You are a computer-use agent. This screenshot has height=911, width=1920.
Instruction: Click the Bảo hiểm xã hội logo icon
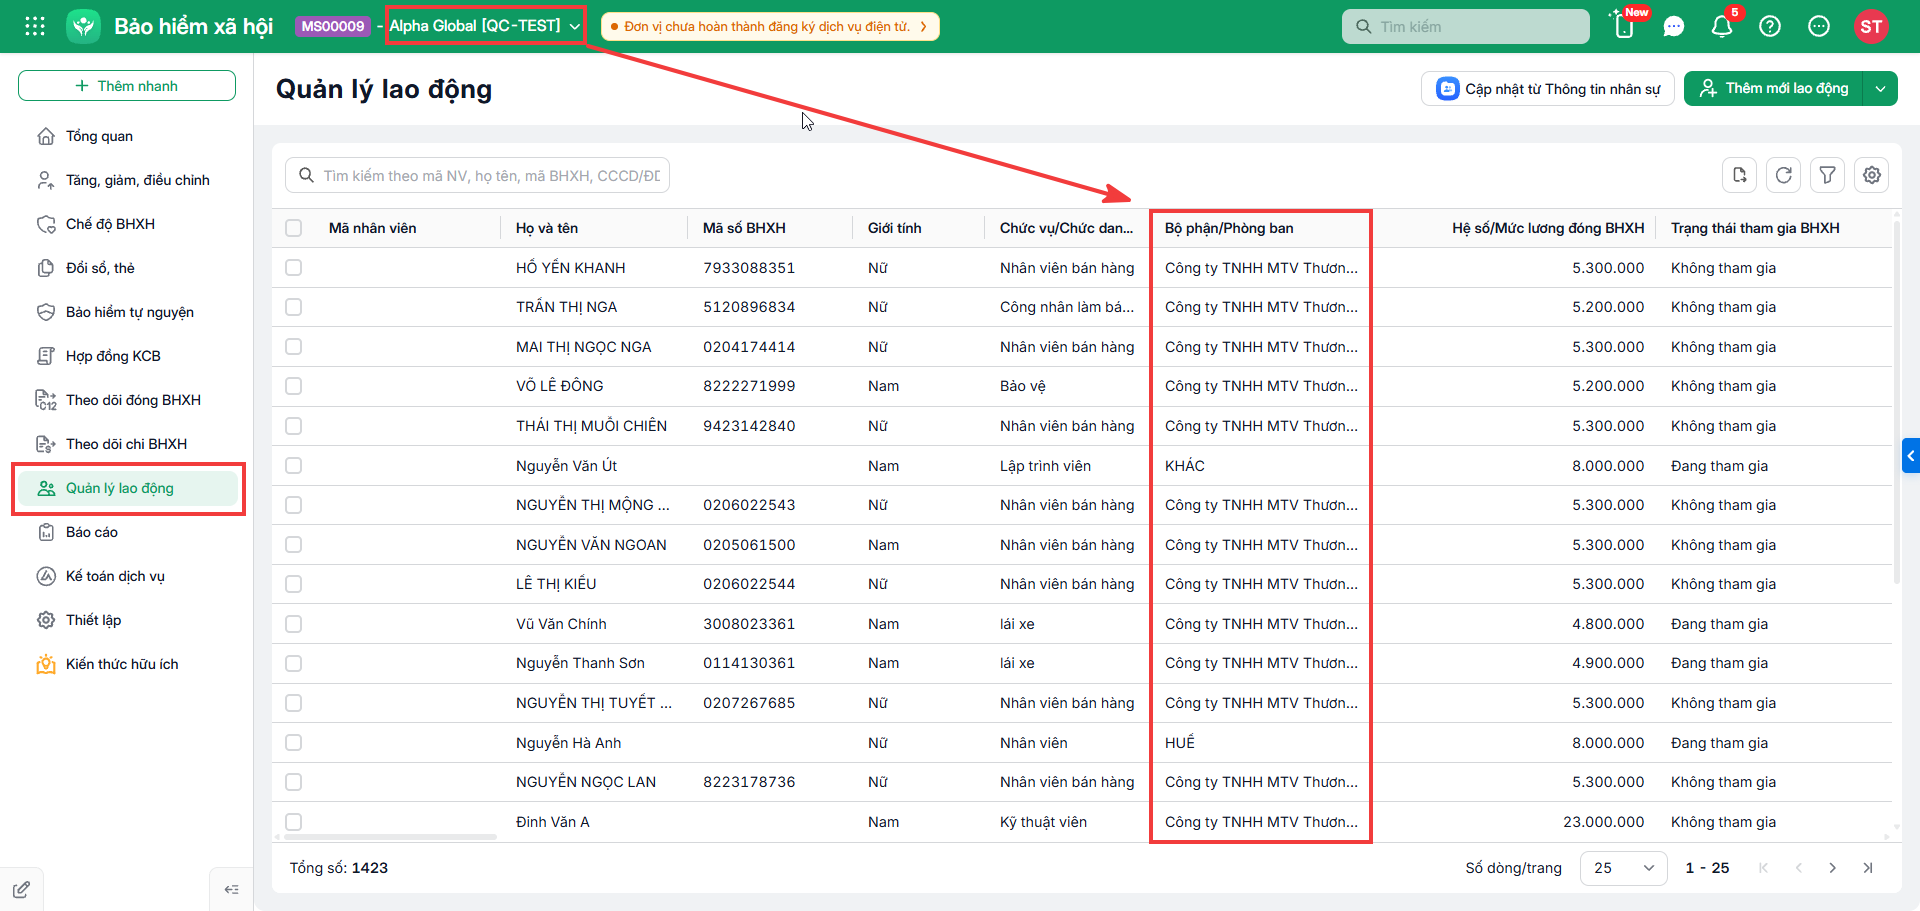click(x=84, y=26)
